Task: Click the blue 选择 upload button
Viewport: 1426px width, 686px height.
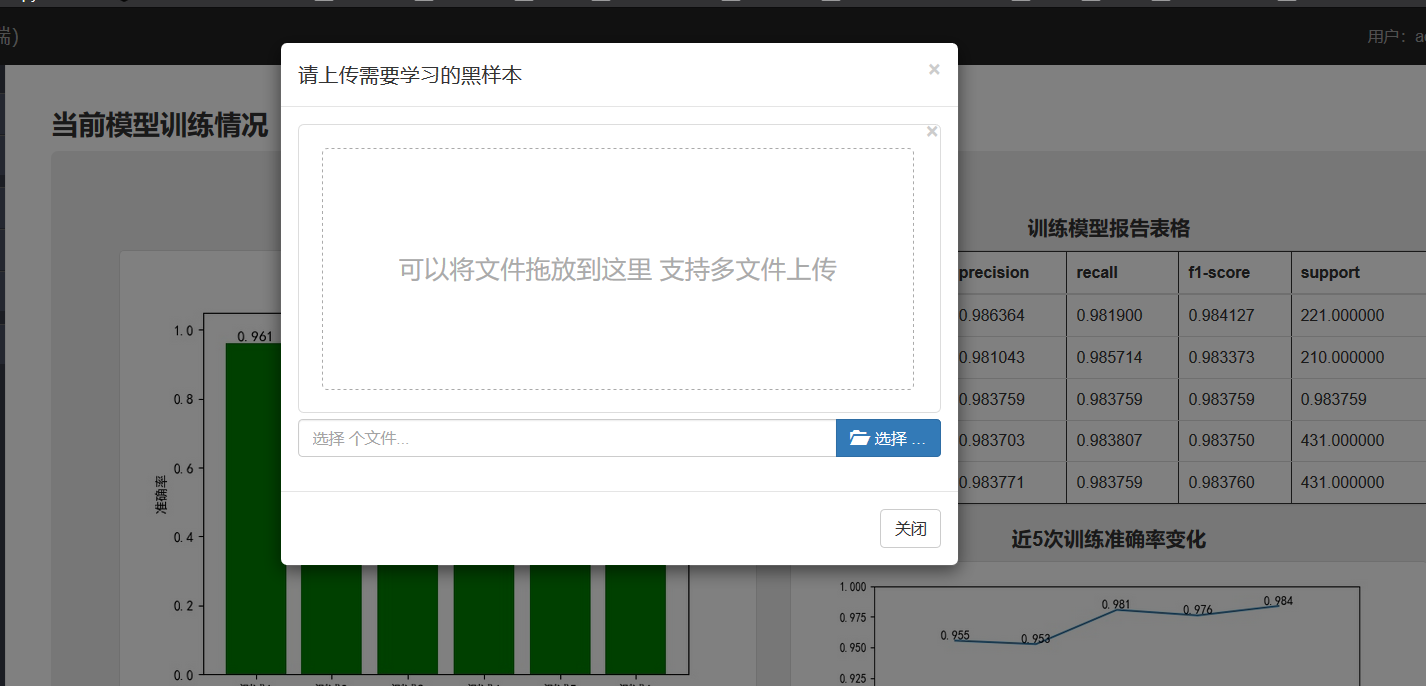Action: (x=888, y=437)
